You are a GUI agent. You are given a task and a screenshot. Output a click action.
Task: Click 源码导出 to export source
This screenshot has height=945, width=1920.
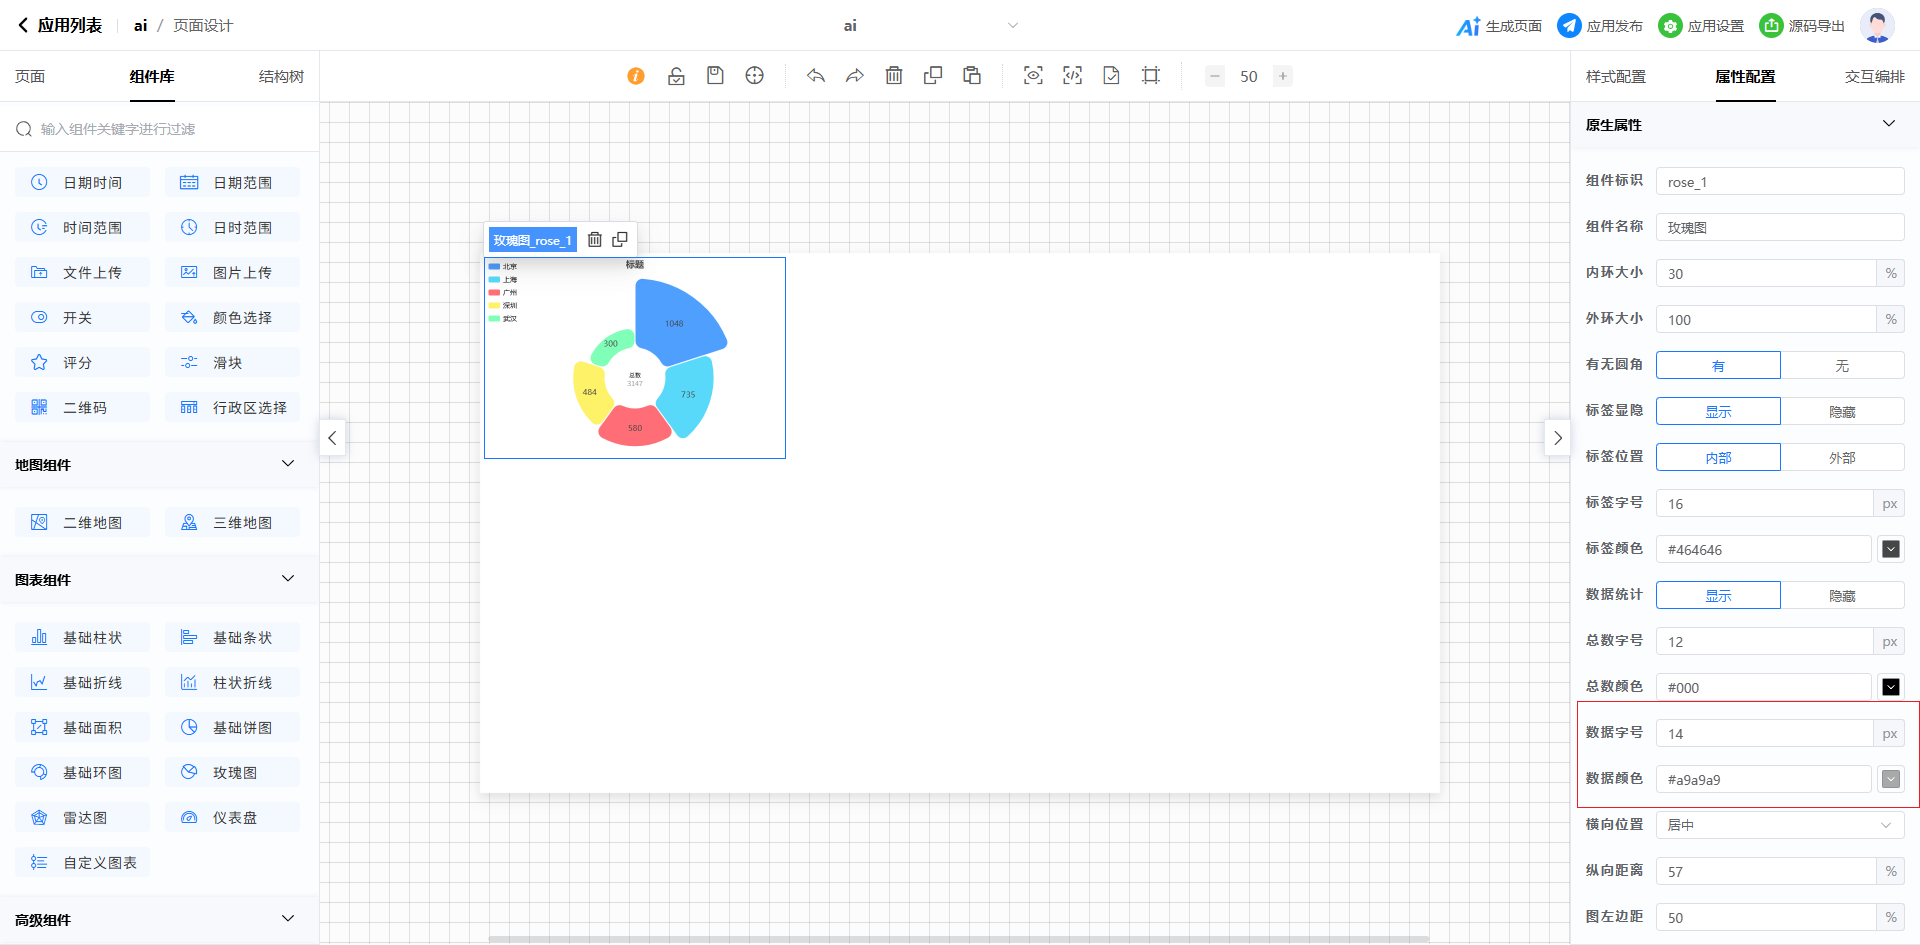click(x=1803, y=26)
